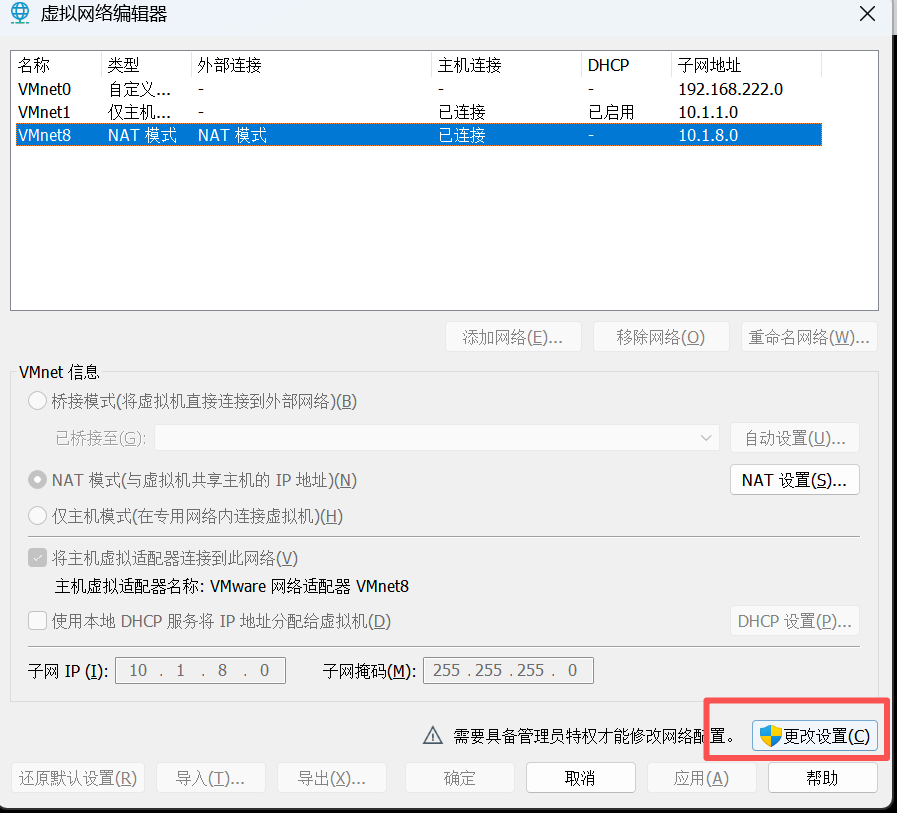
Task: Click the 子网 IP input field
Action: (x=200, y=671)
